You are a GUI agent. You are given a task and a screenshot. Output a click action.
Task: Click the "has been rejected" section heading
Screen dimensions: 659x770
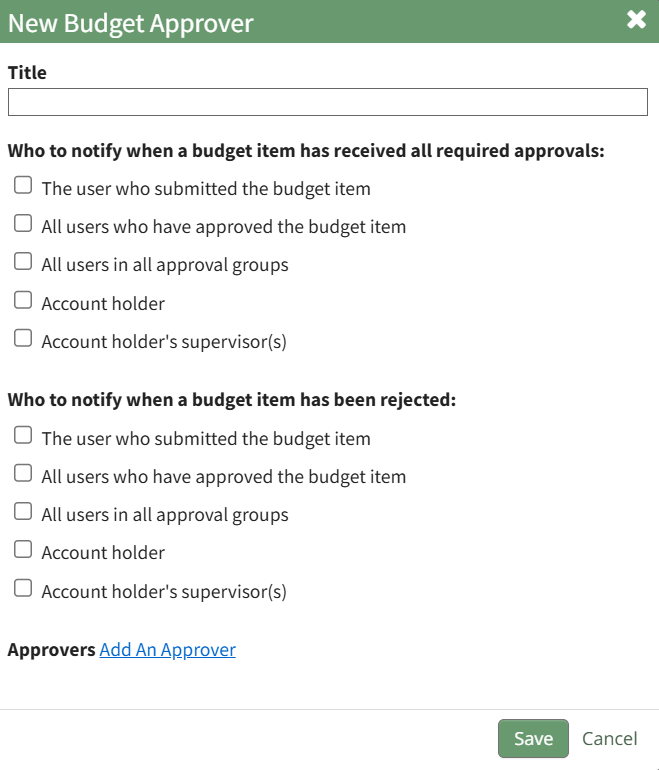pos(231,400)
